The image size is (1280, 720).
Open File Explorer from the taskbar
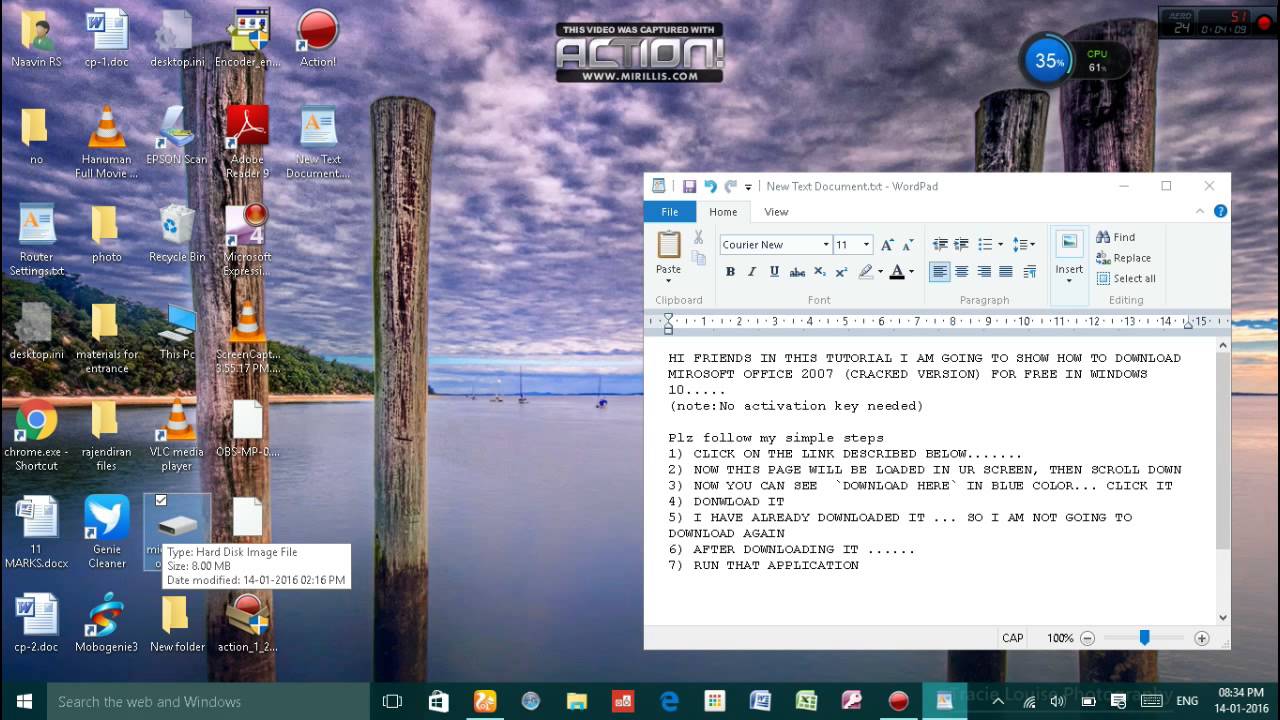[x=576, y=701]
